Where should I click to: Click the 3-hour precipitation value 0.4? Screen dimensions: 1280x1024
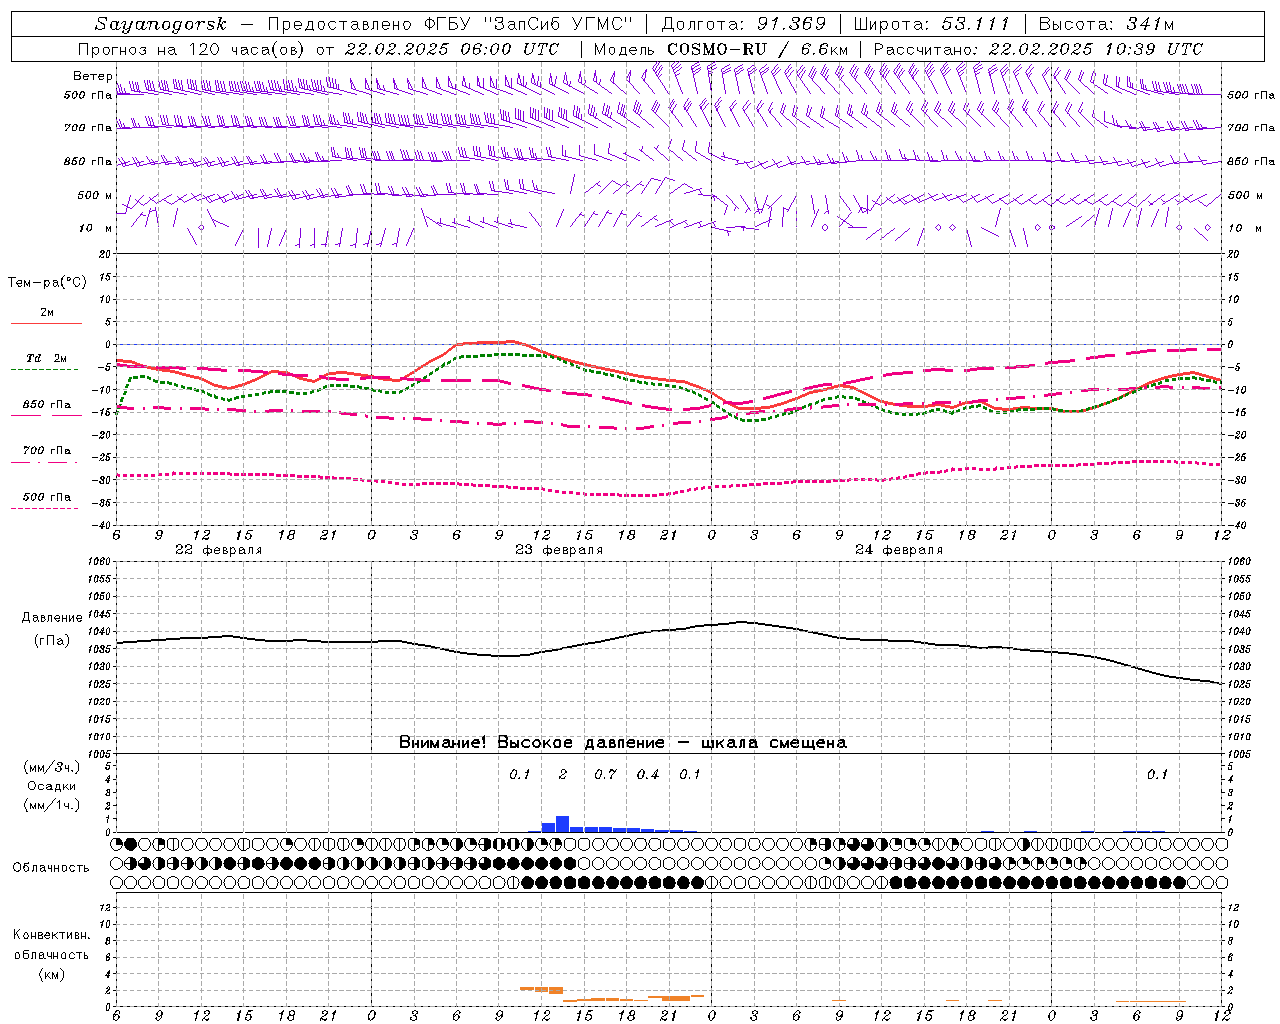pyautogui.click(x=648, y=775)
